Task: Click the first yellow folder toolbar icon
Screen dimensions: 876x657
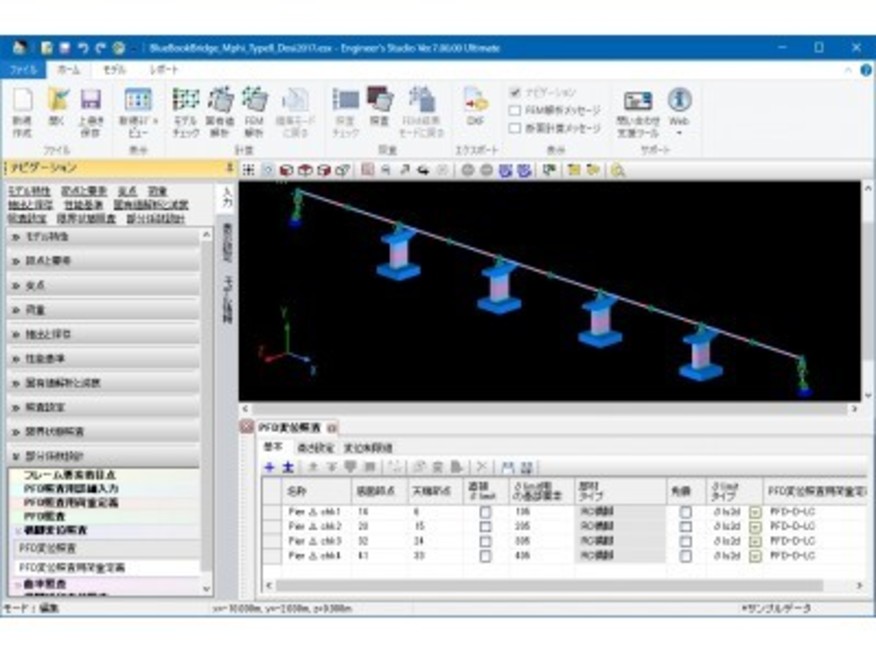Action: pyautogui.click(x=574, y=170)
